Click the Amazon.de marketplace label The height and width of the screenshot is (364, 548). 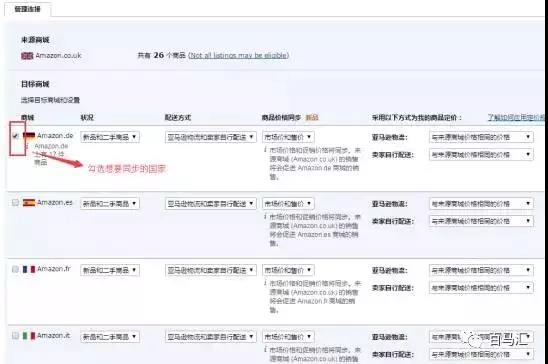(x=55, y=136)
